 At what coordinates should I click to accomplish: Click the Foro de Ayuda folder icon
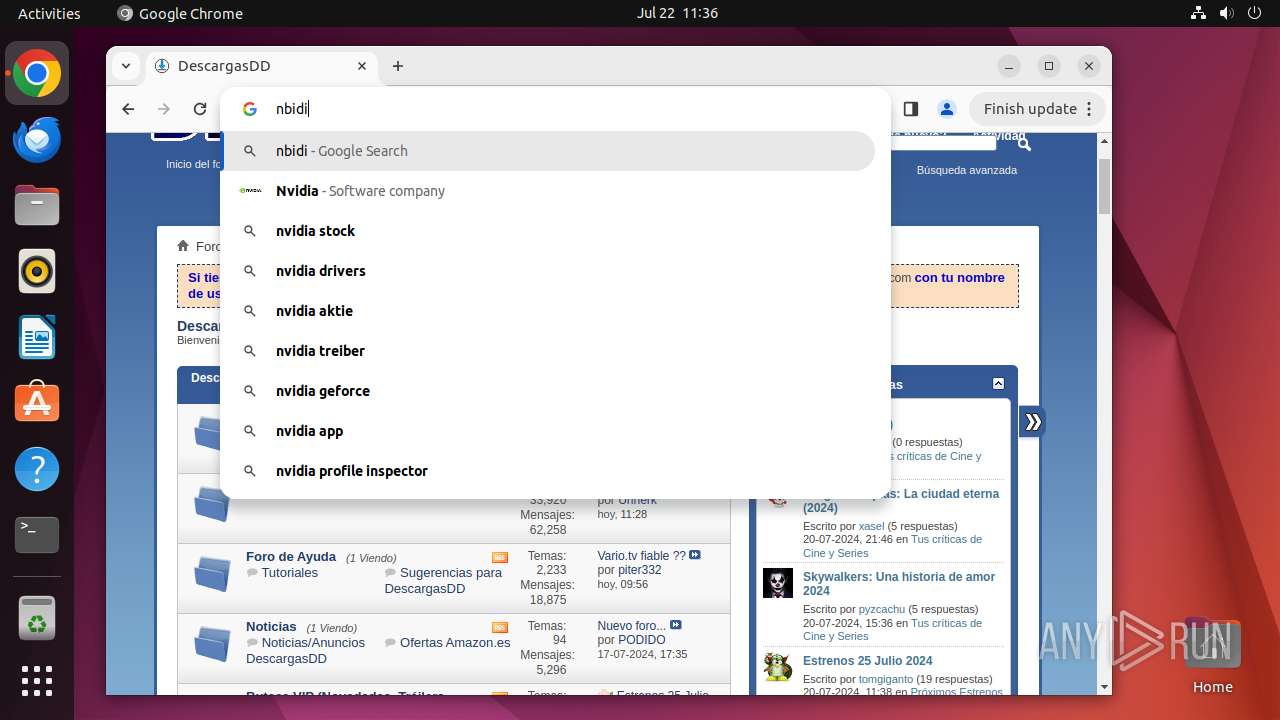[x=212, y=573]
